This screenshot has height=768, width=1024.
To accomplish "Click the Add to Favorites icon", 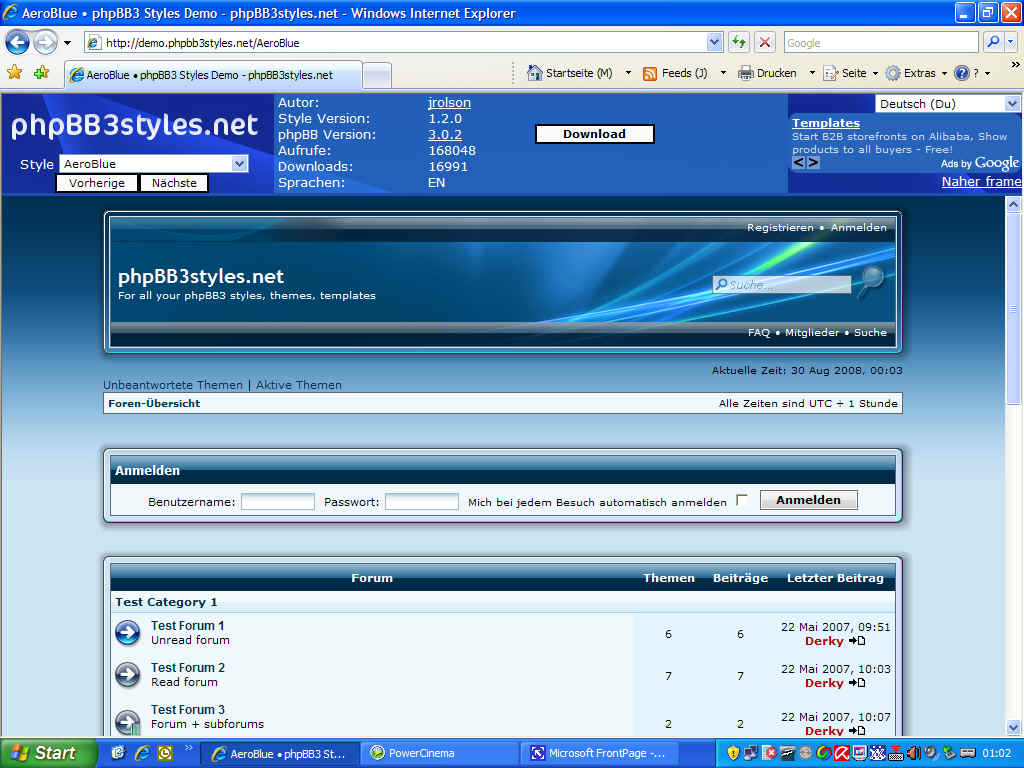I will [41, 73].
